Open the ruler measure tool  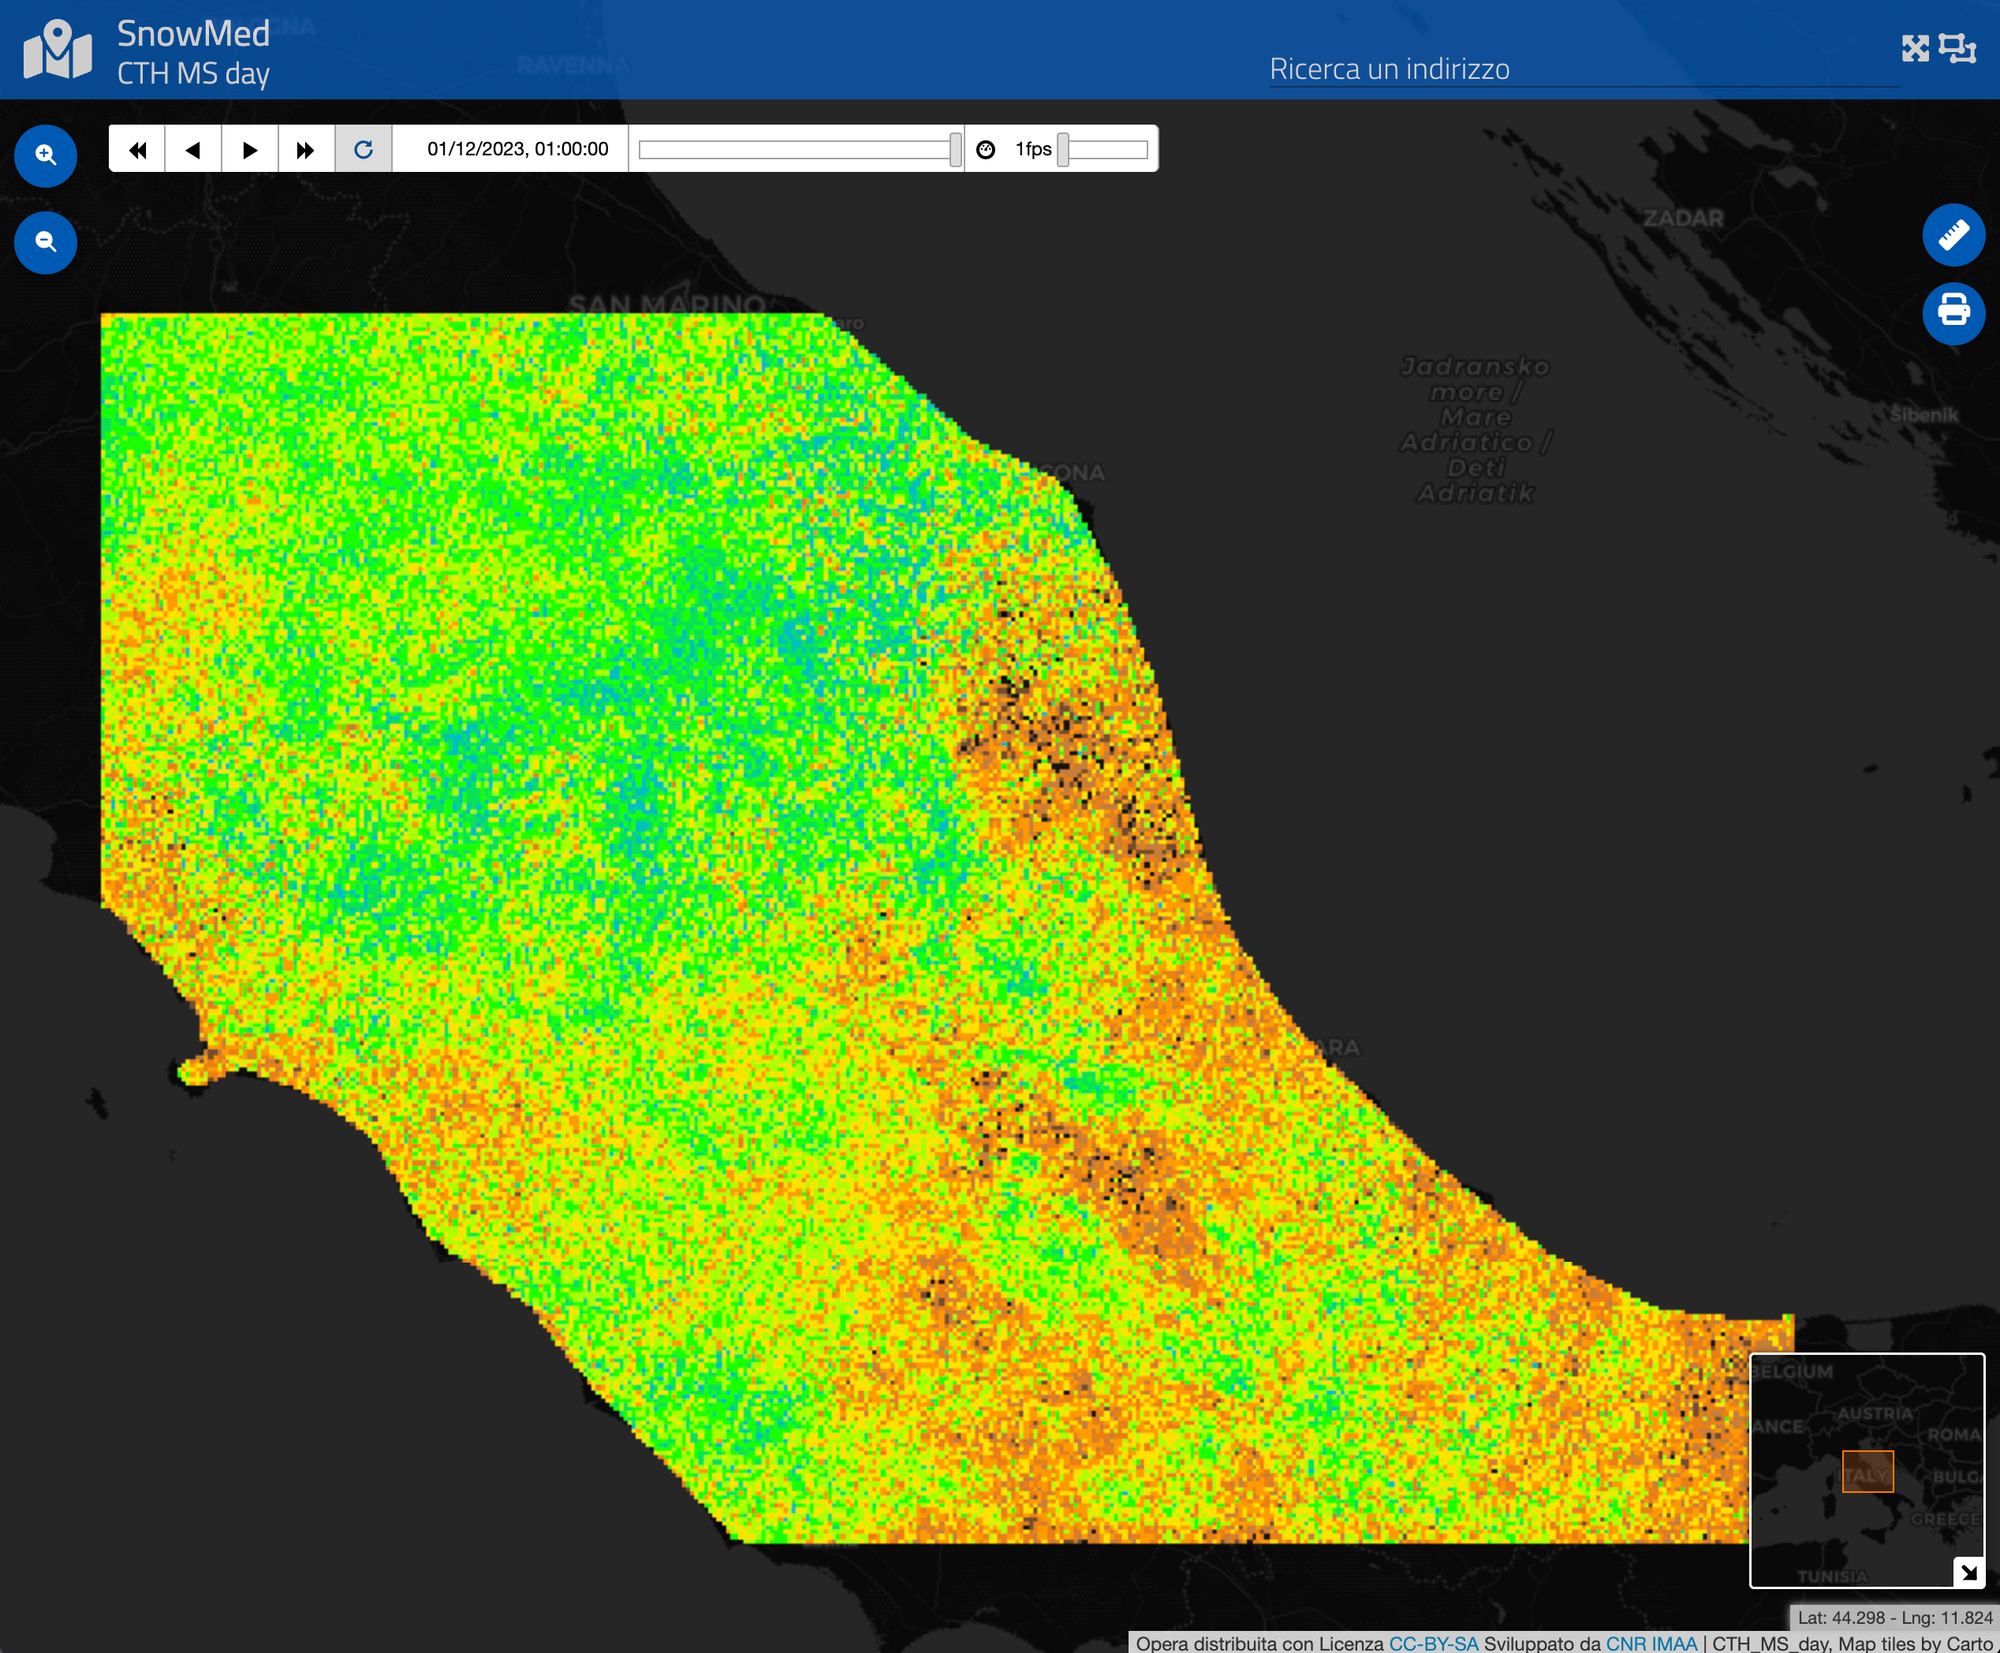(1953, 235)
